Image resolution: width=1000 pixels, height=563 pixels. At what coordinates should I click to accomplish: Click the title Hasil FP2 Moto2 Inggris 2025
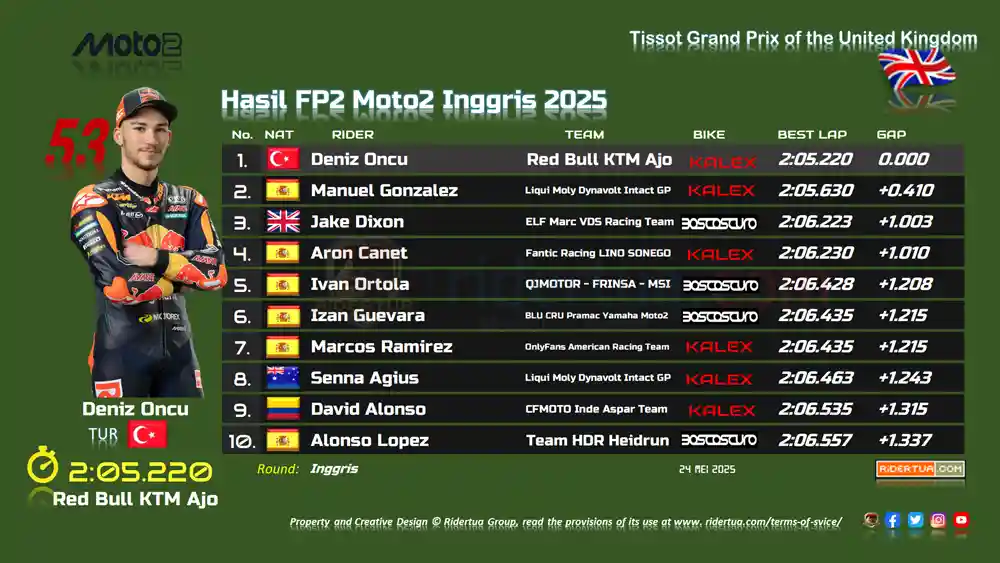[x=414, y=101]
